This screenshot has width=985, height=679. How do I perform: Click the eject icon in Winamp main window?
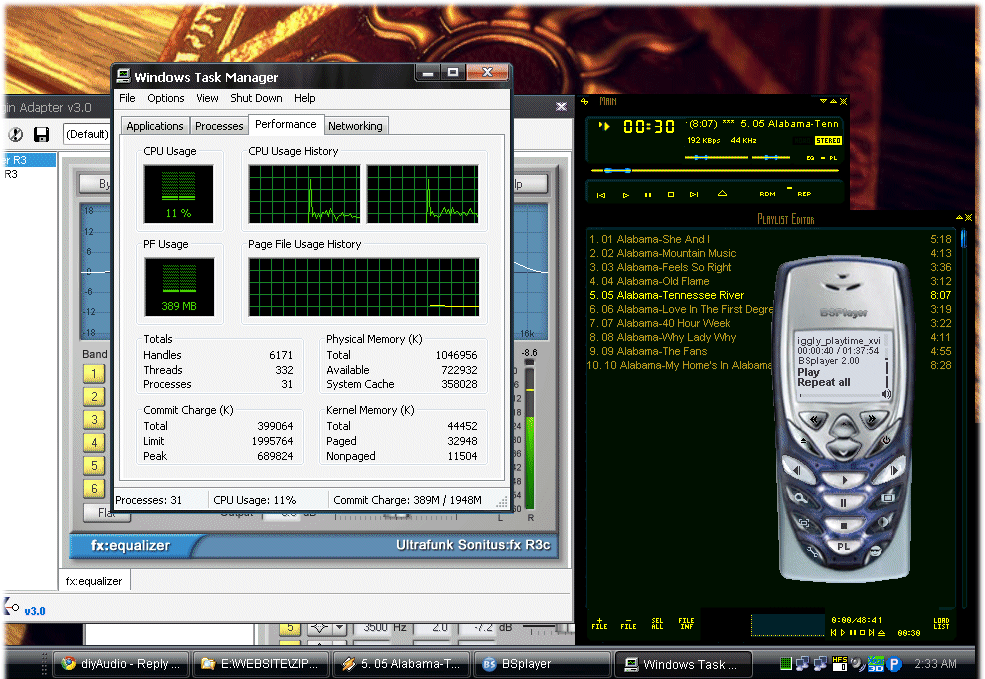click(x=722, y=193)
